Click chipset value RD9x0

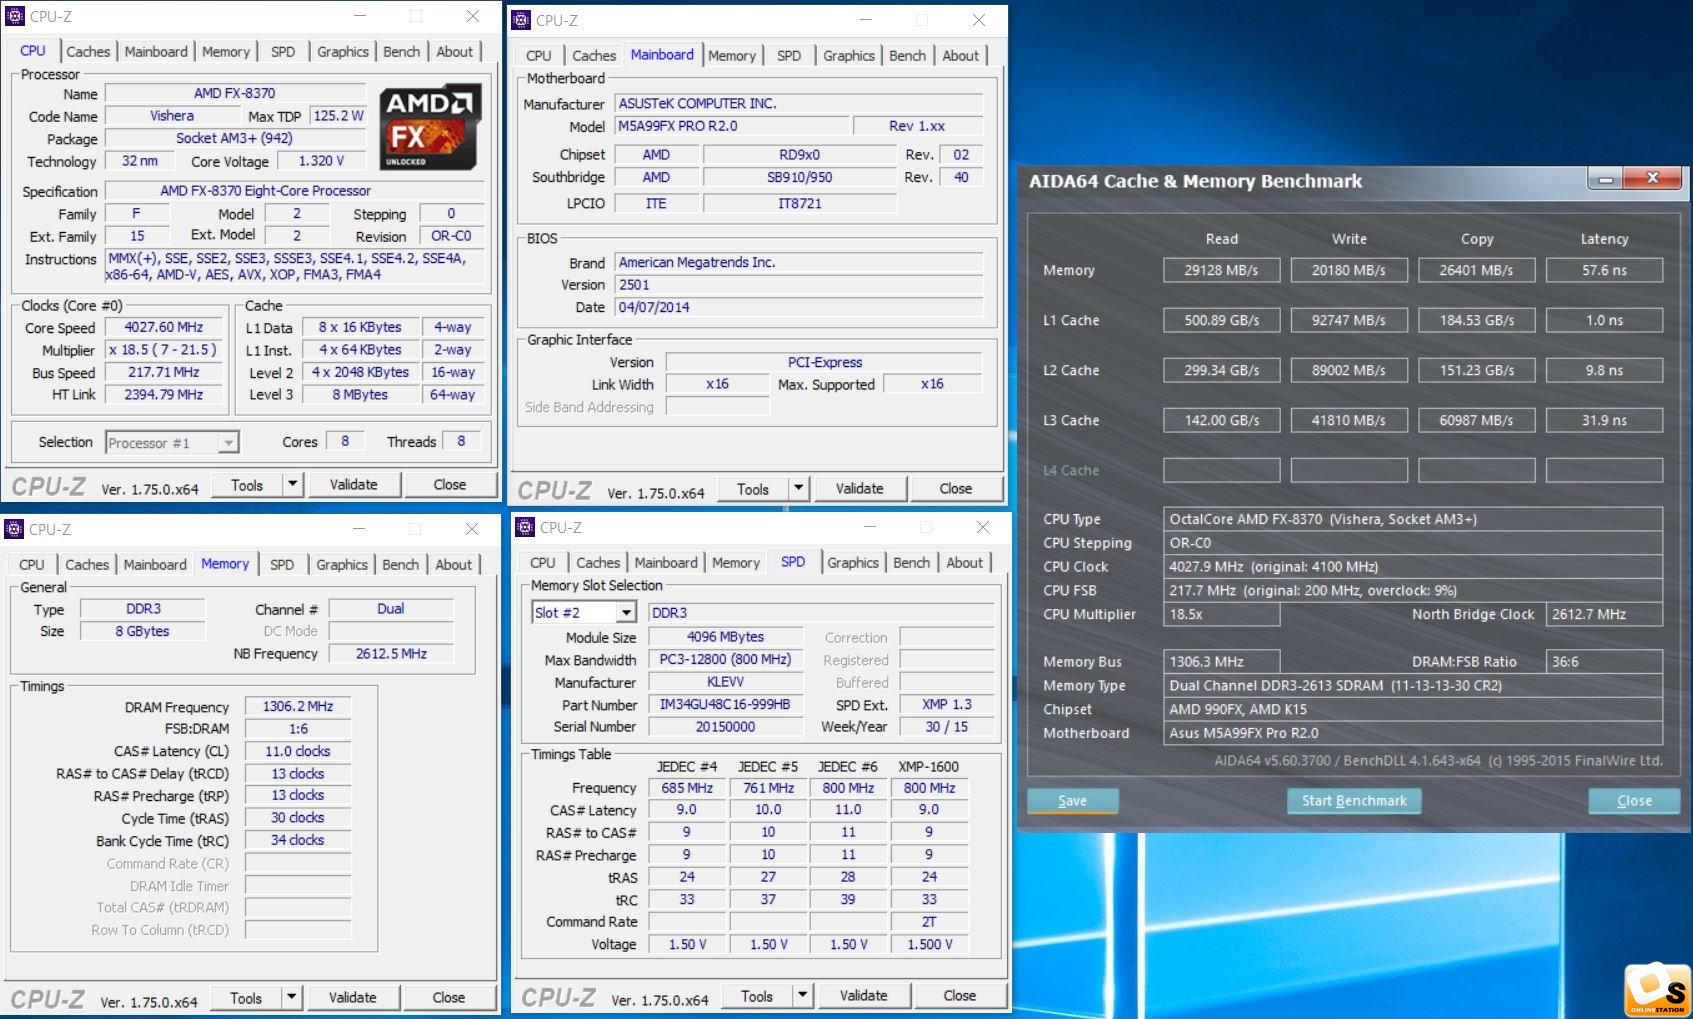click(x=799, y=154)
